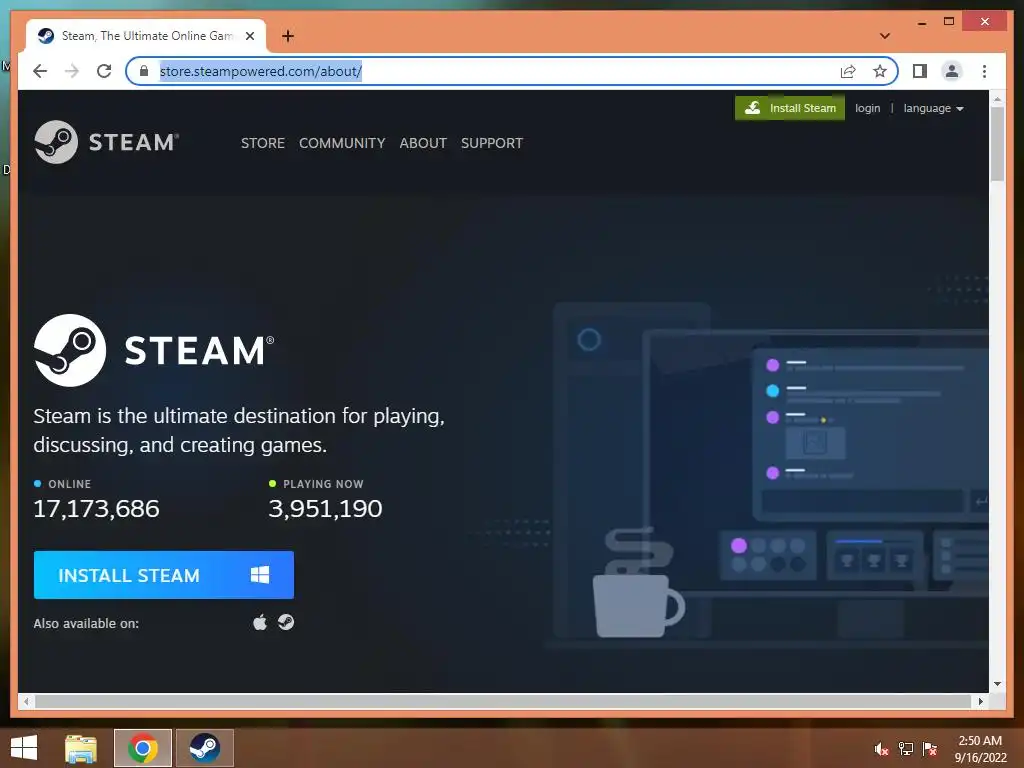Click the vertical scrollbar thumb
This screenshot has width=1024, height=768.
[x=997, y=144]
